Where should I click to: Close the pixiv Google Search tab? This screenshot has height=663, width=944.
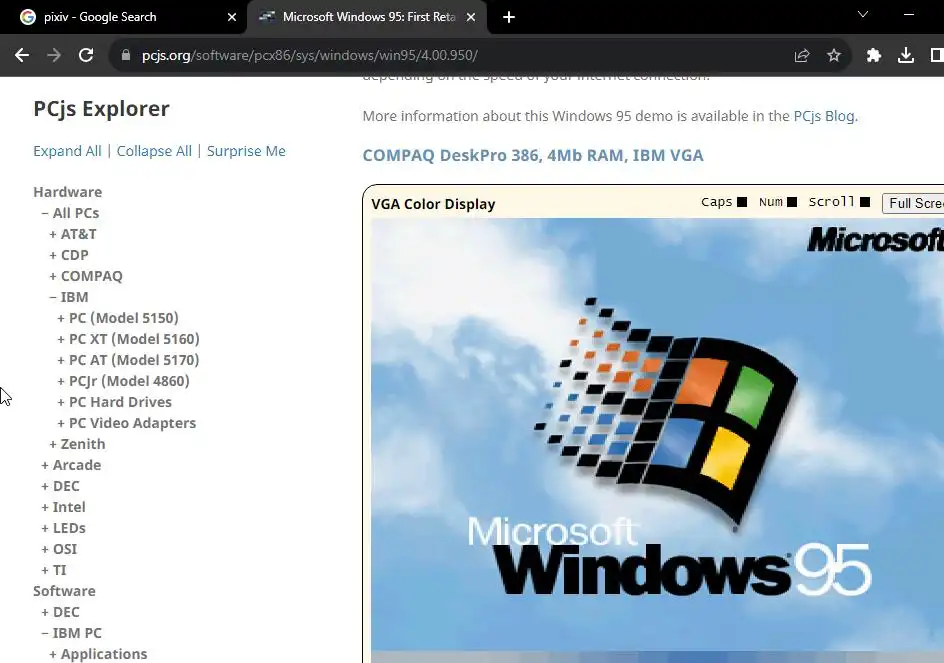232,17
